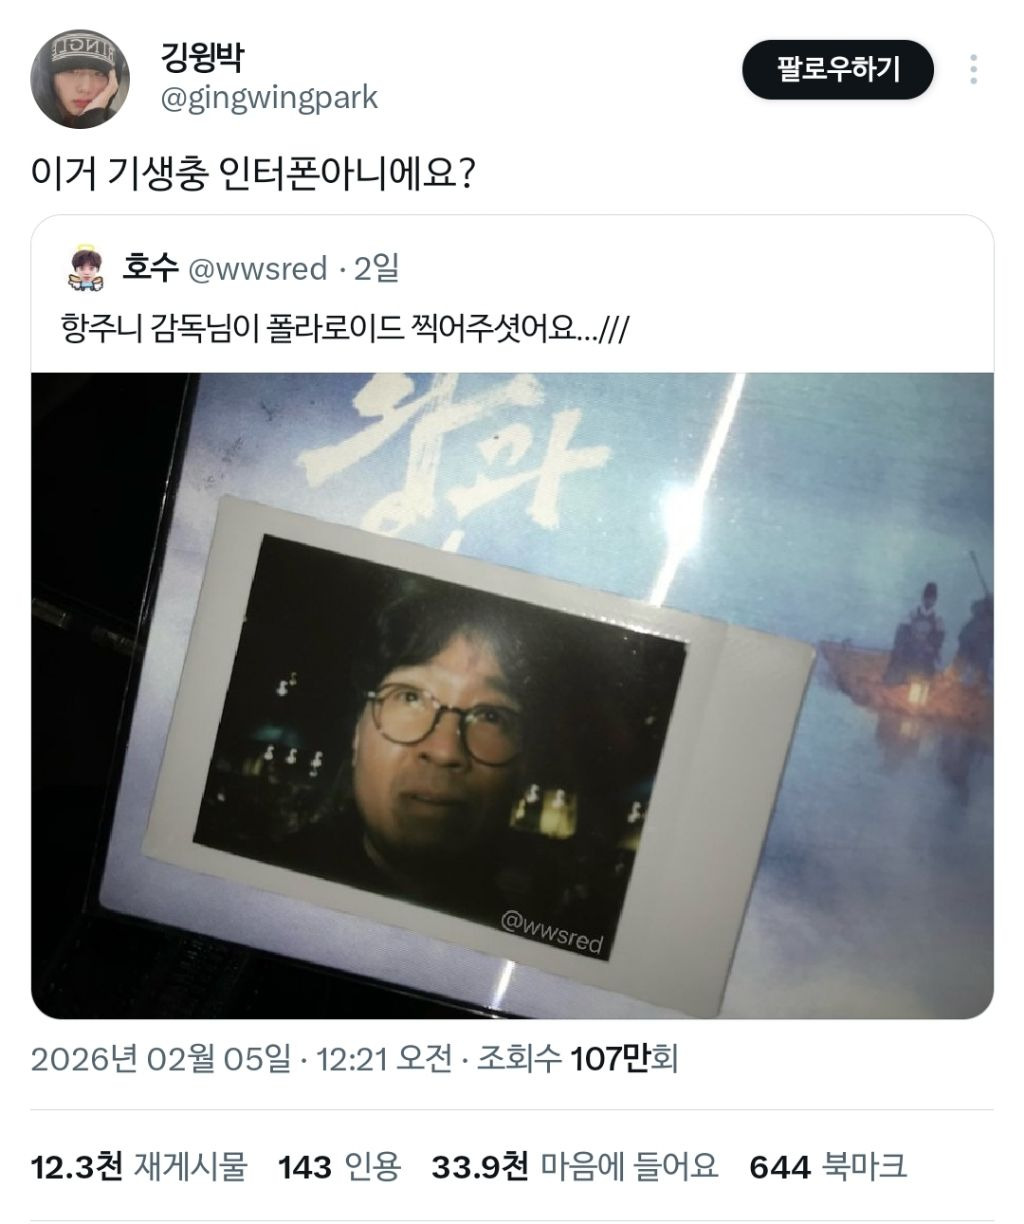Open the @wwsred handle in quoted tweet

coord(258,268)
